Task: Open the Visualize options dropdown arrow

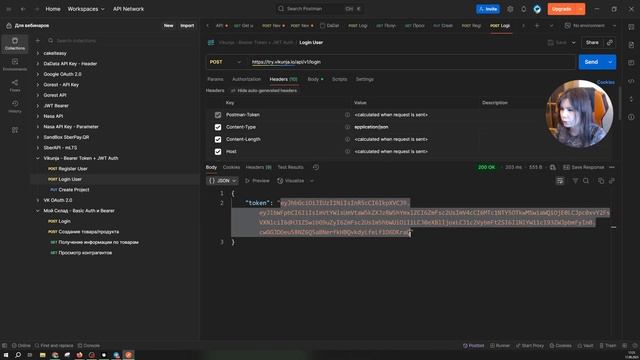Action: click(x=312, y=181)
